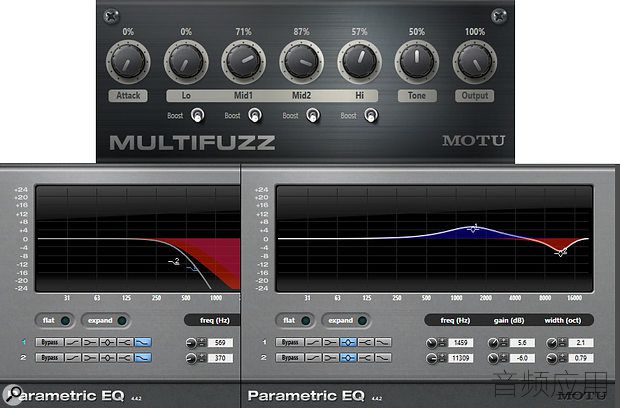Bypass the 1459 Hz EQ band

(290, 342)
